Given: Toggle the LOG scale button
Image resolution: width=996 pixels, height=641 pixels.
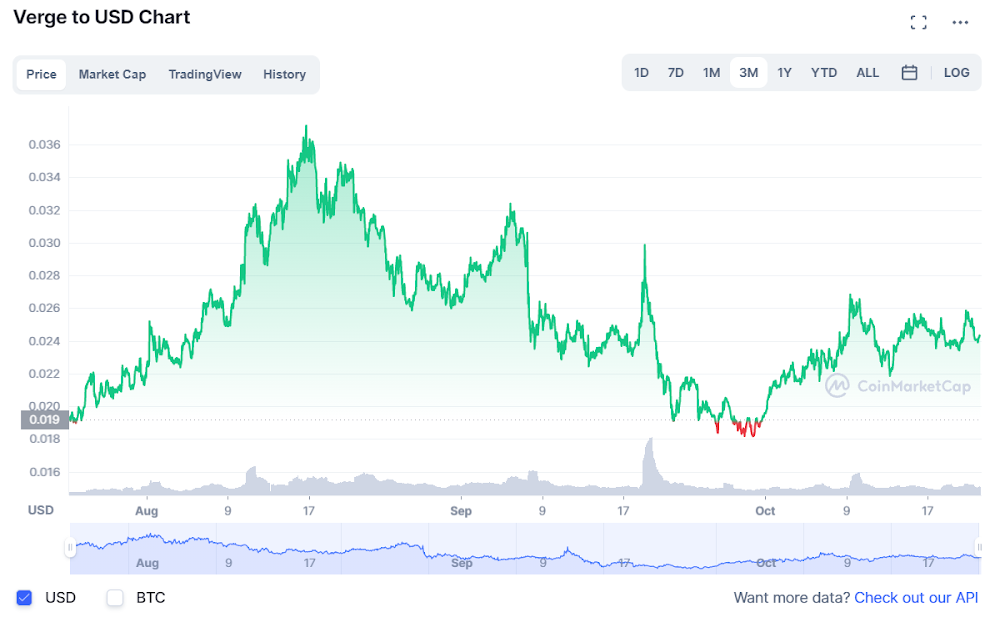Looking at the screenshot, I should click(956, 73).
